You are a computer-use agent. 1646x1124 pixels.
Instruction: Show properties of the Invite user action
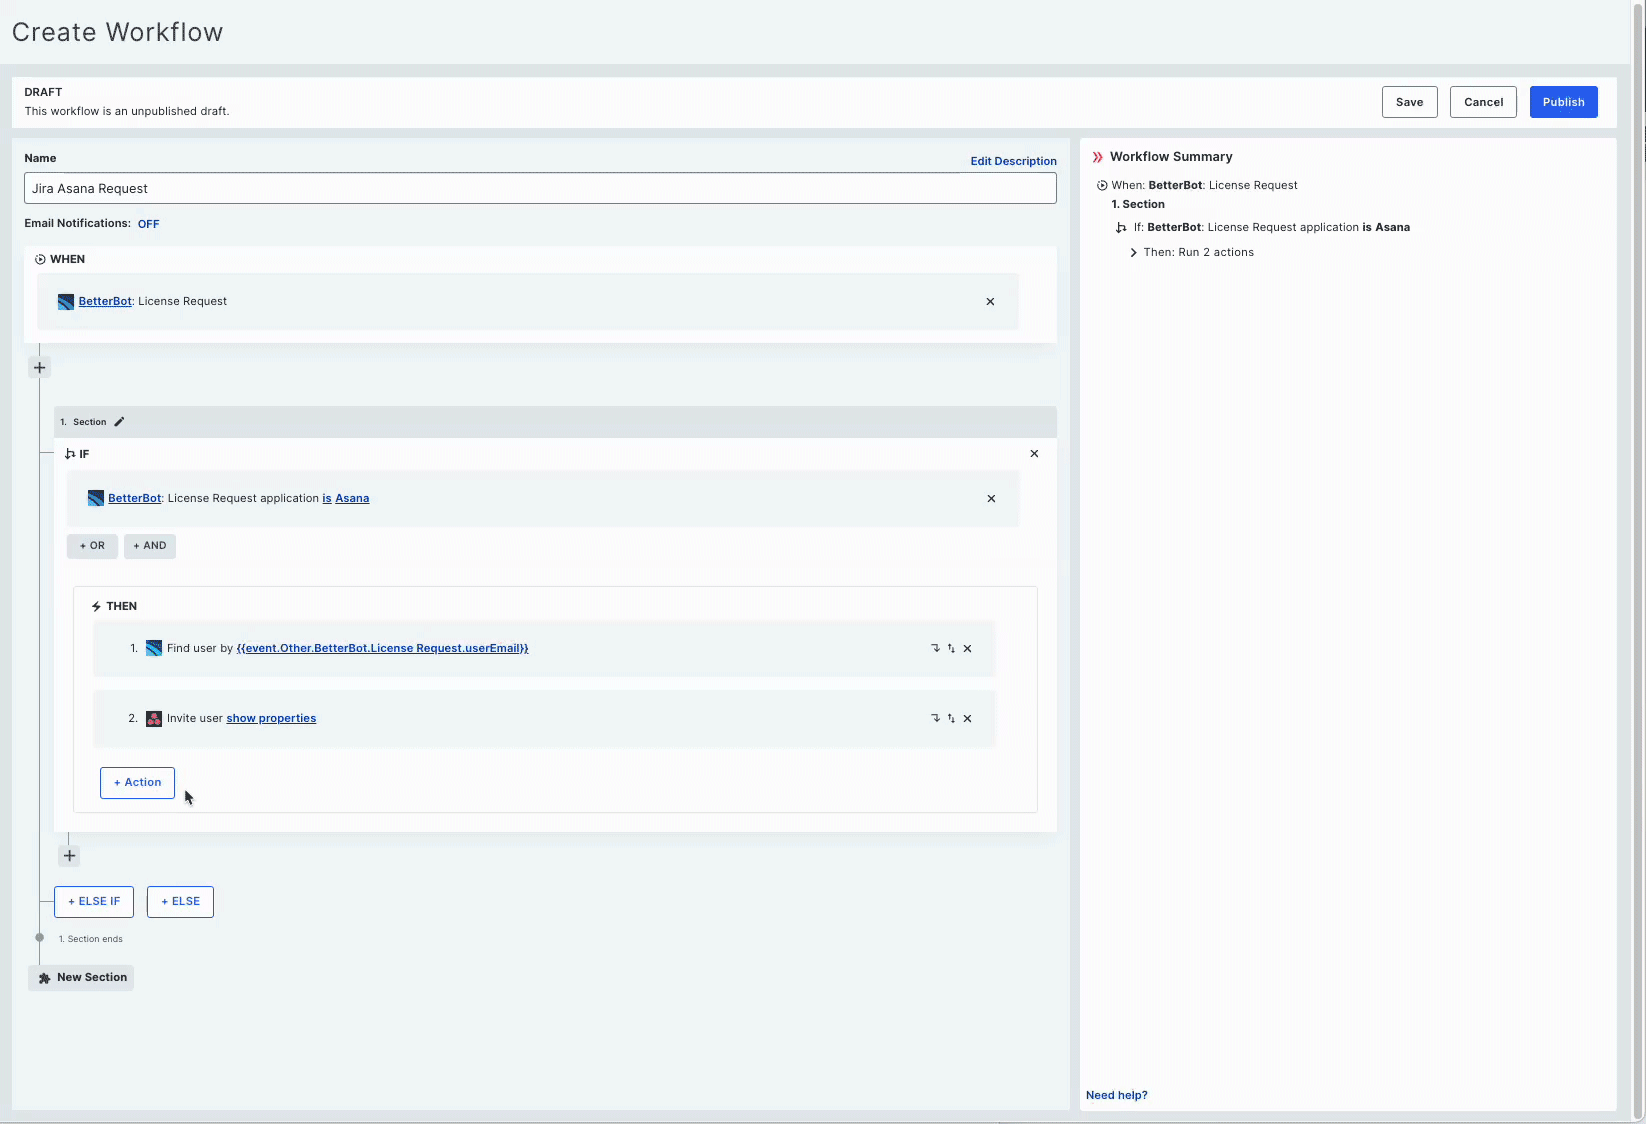[x=271, y=718]
